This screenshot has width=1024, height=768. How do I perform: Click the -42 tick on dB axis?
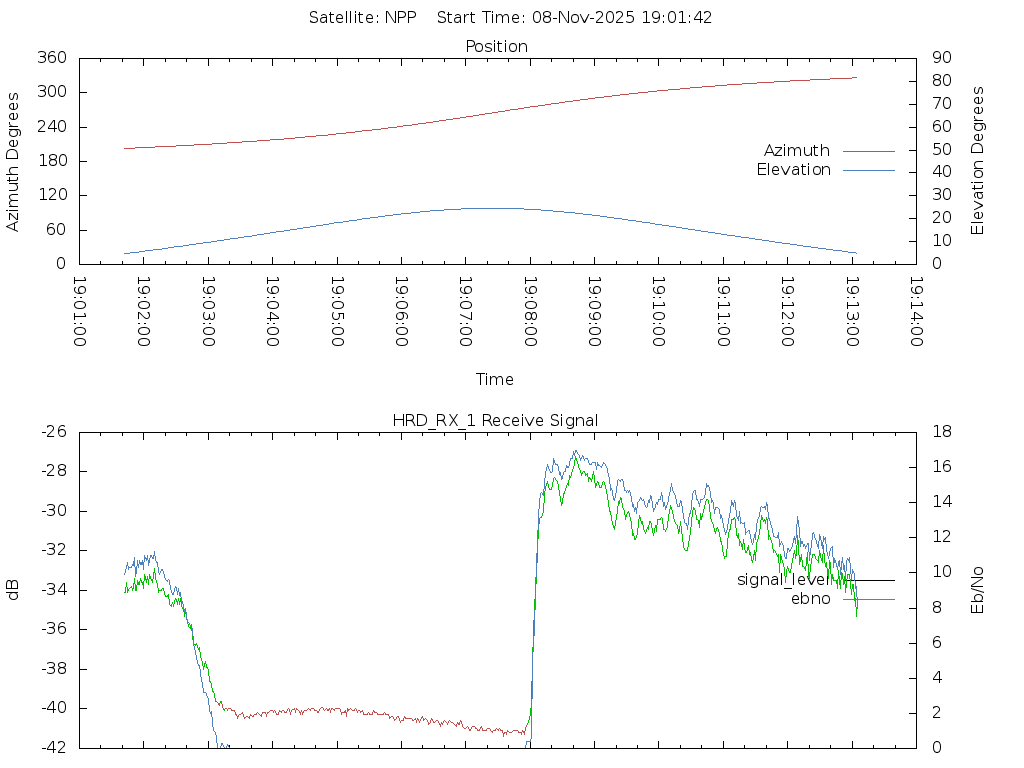pyautogui.click(x=52, y=747)
